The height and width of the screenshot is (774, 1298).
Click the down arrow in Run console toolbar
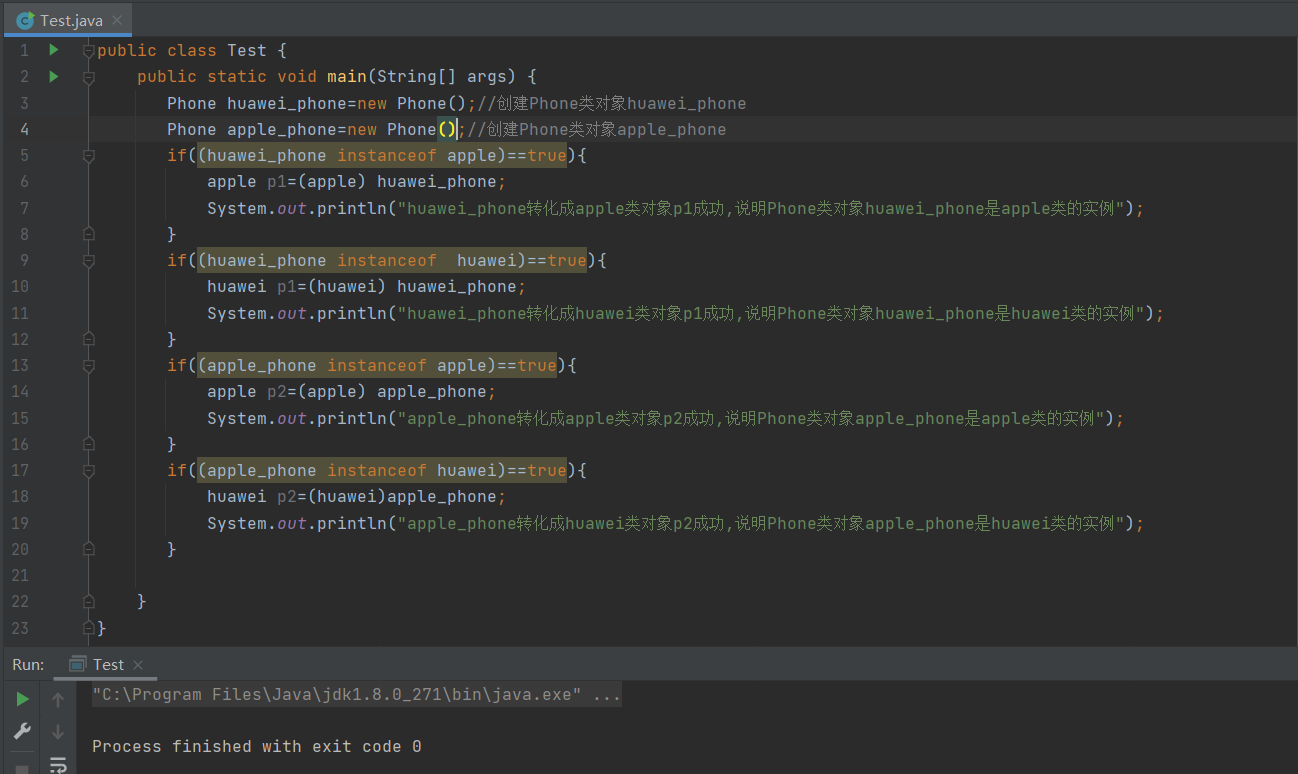tap(58, 731)
